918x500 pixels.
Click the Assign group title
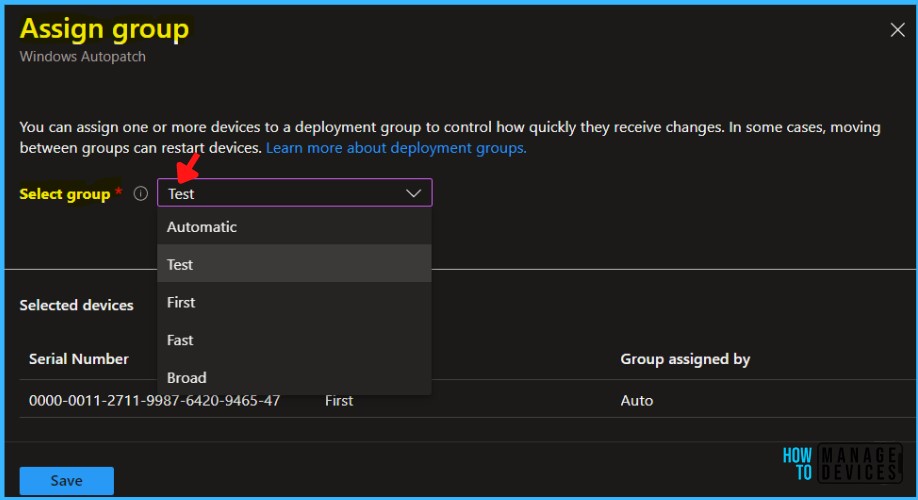click(104, 29)
